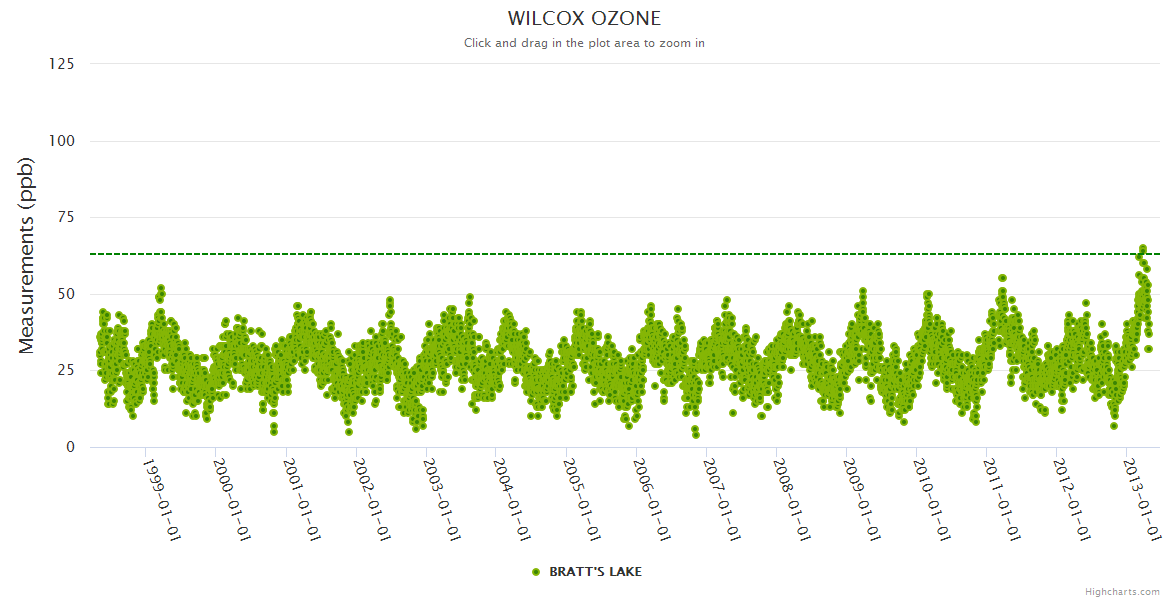Click the highest data point above the dashed line
Image resolution: width=1170 pixels, height=600 pixels.
1142,248
